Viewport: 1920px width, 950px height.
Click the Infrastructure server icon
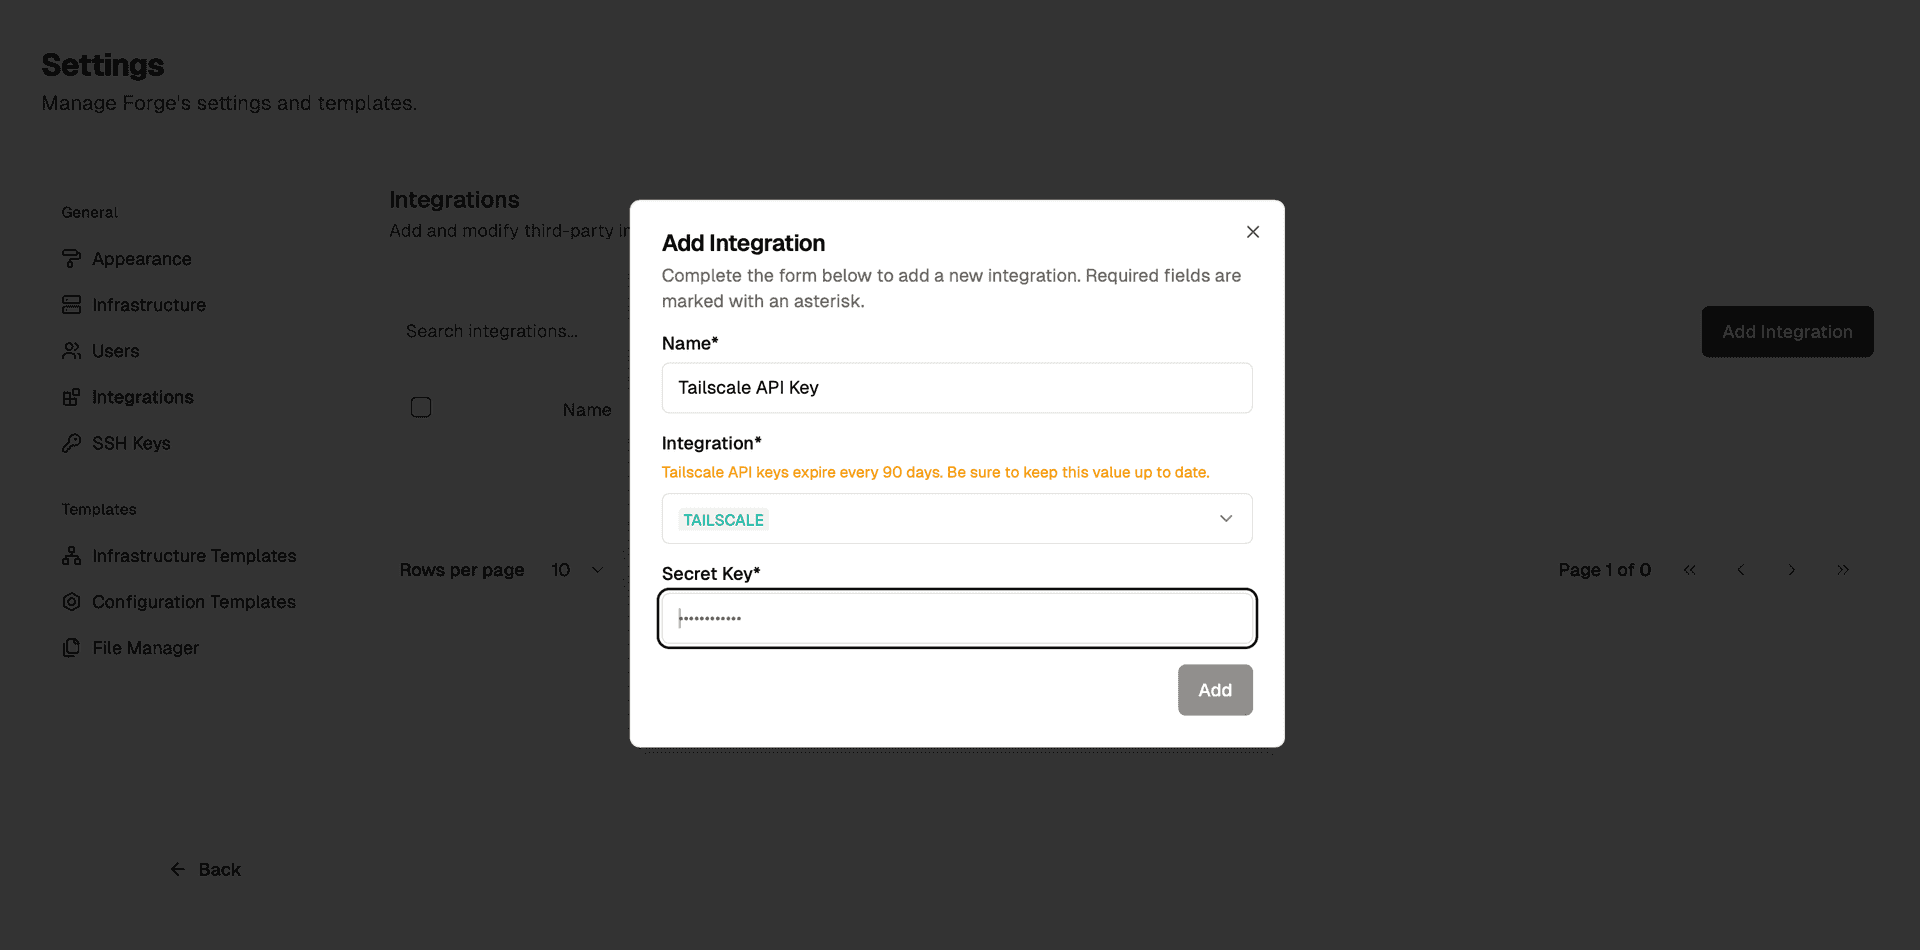71,305
